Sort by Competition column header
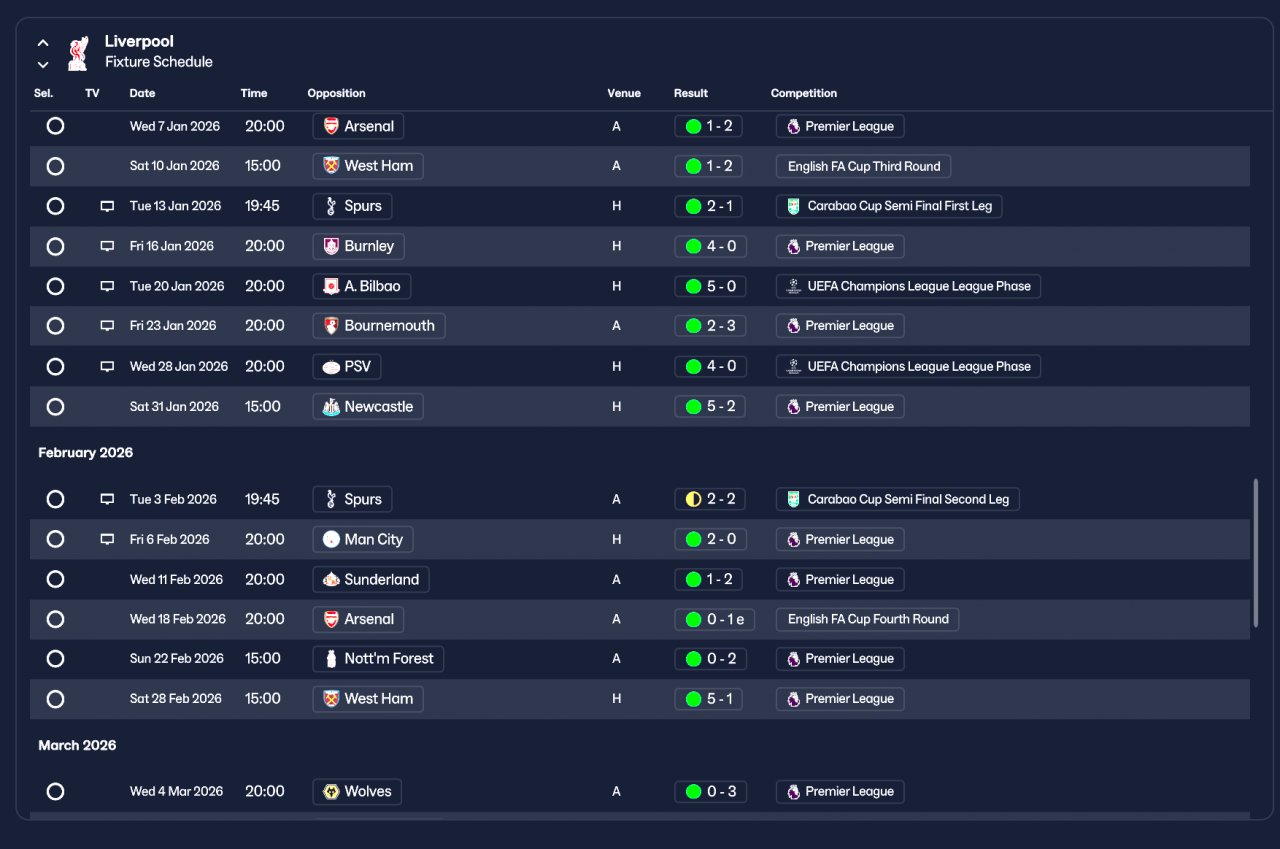1280x849 pixels. point(804,93)
